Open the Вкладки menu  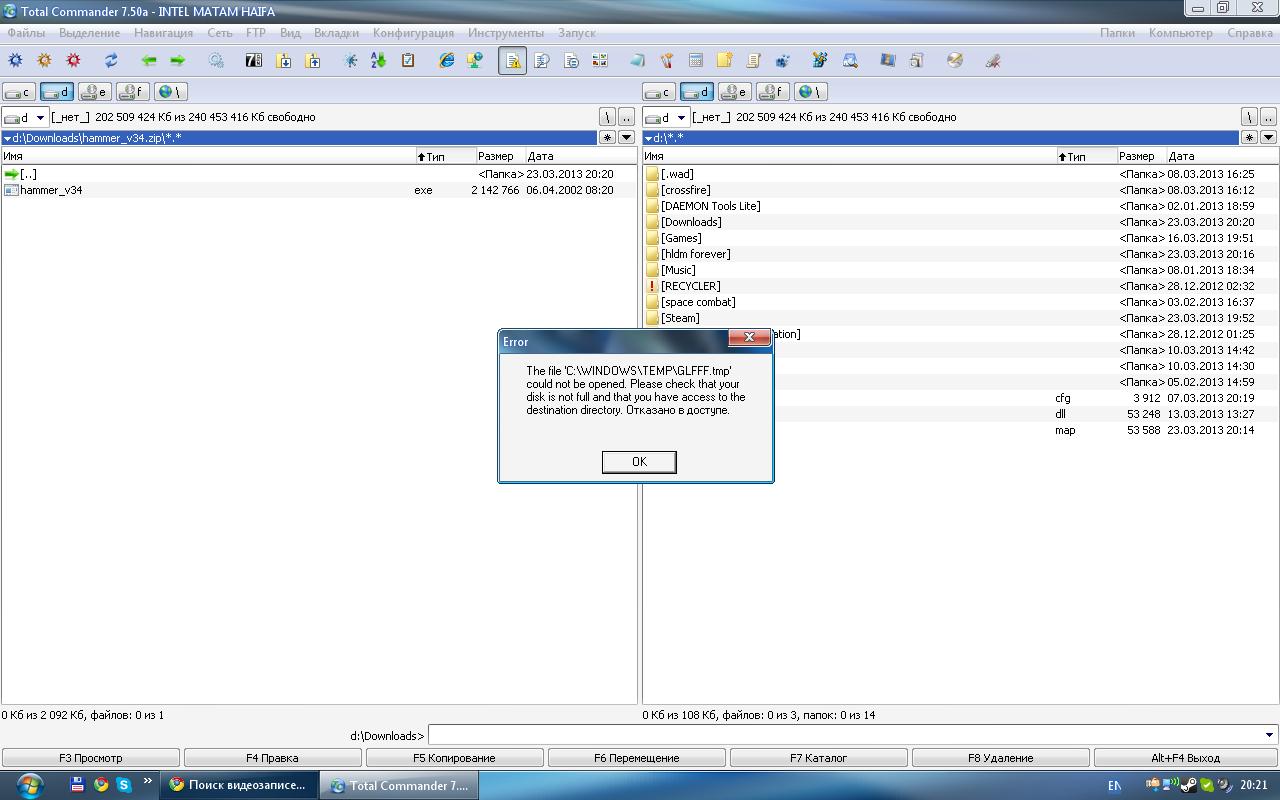click(336, 33)
